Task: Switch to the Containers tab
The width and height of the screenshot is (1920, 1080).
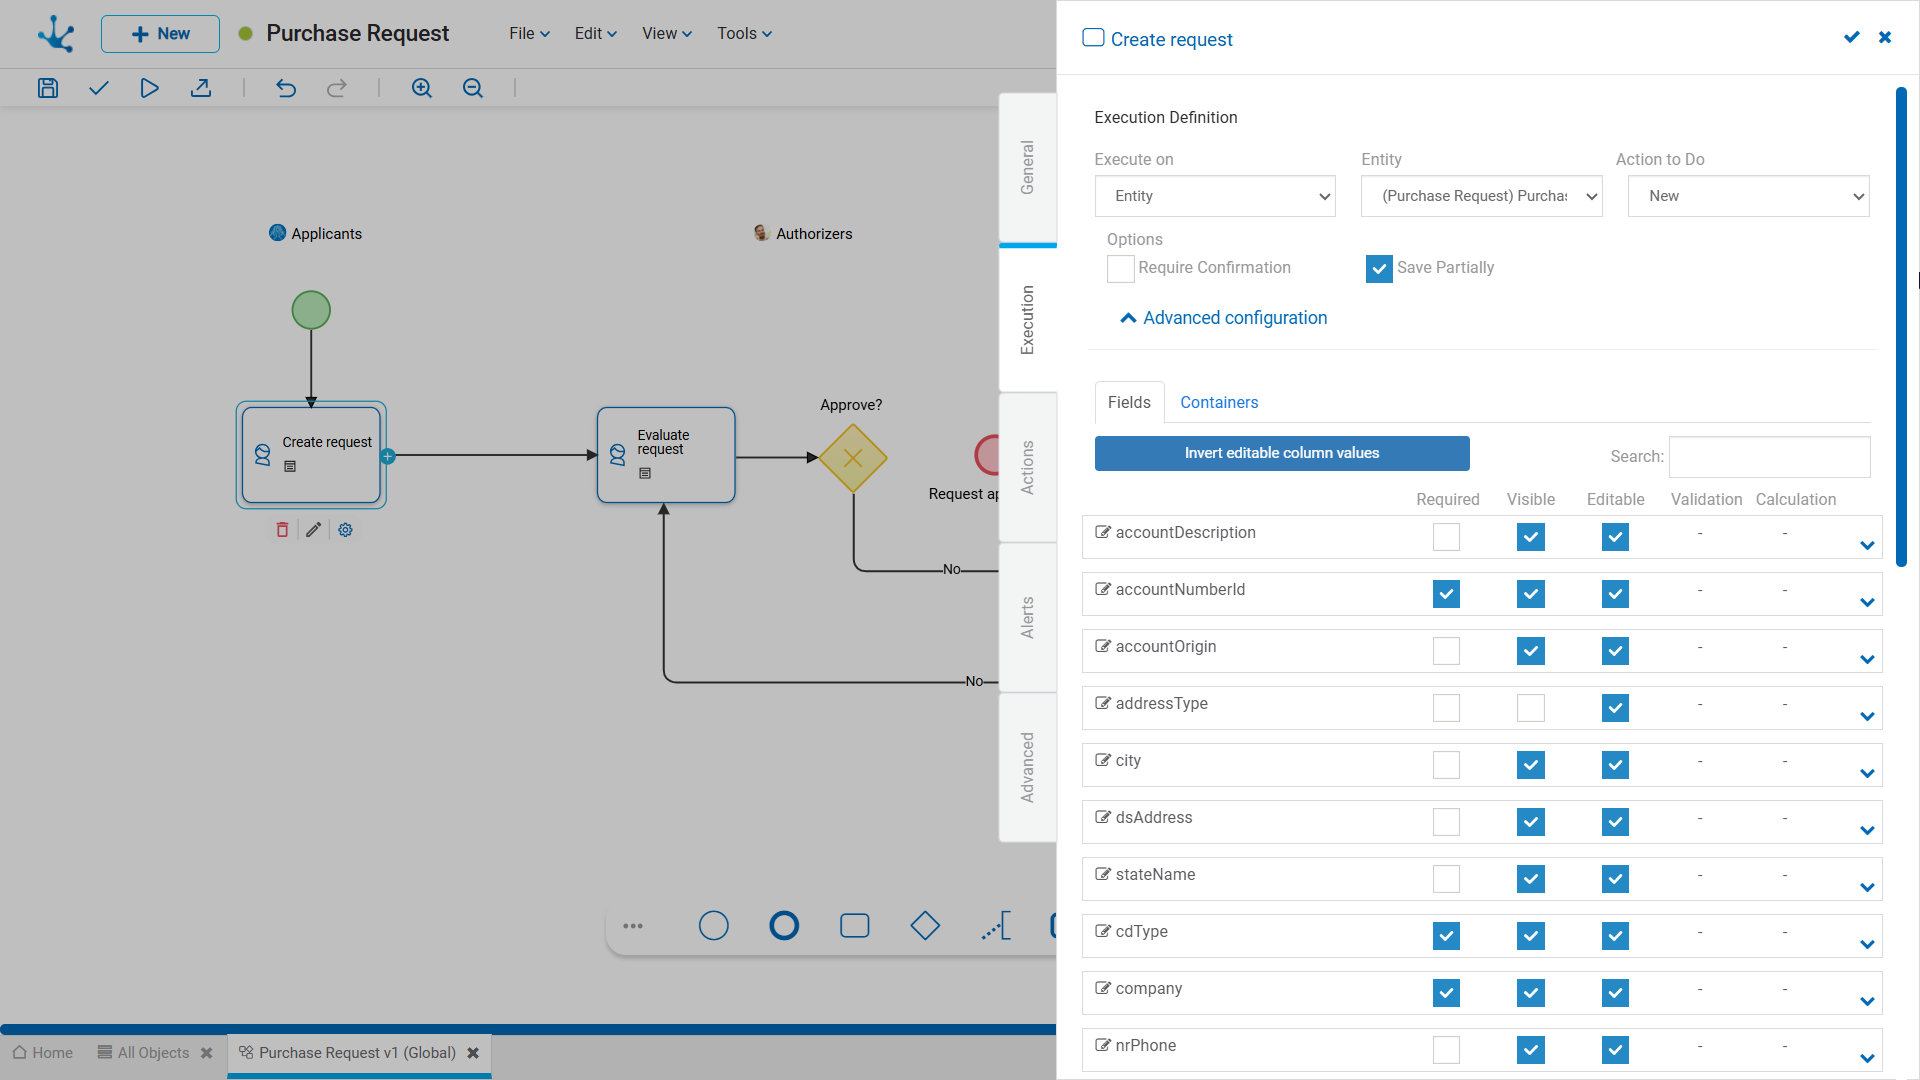Action: [x=1219, y=402]
